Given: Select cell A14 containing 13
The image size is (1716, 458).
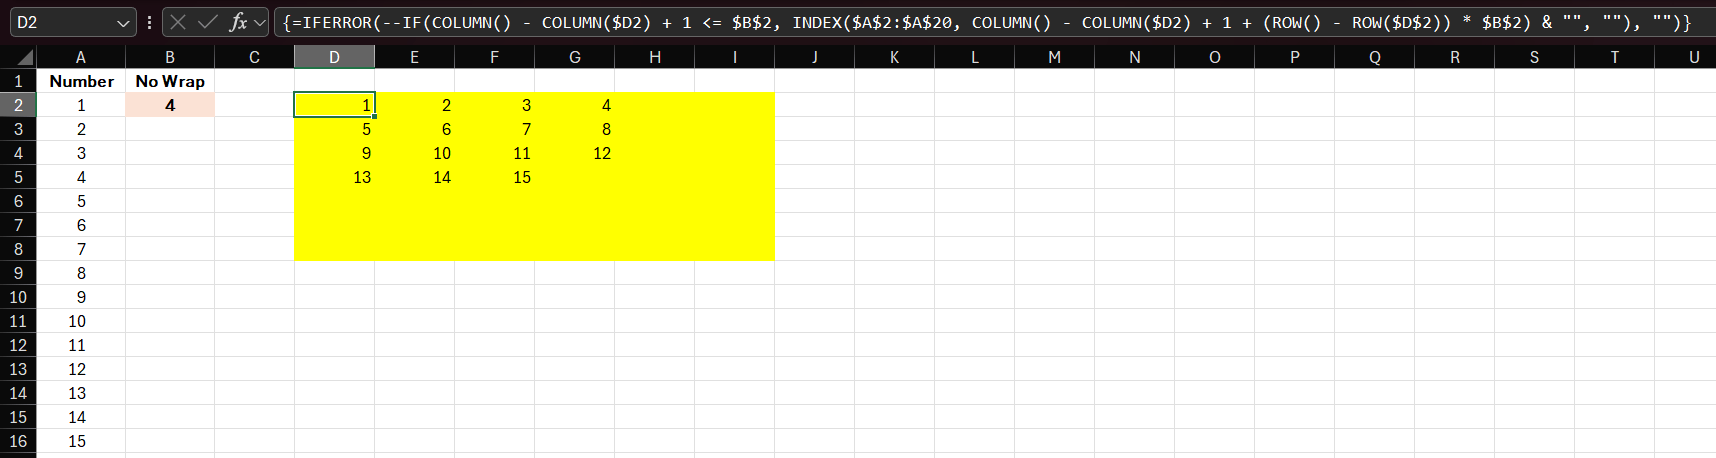Looking at the screenshot, I should tap(81, 393).
